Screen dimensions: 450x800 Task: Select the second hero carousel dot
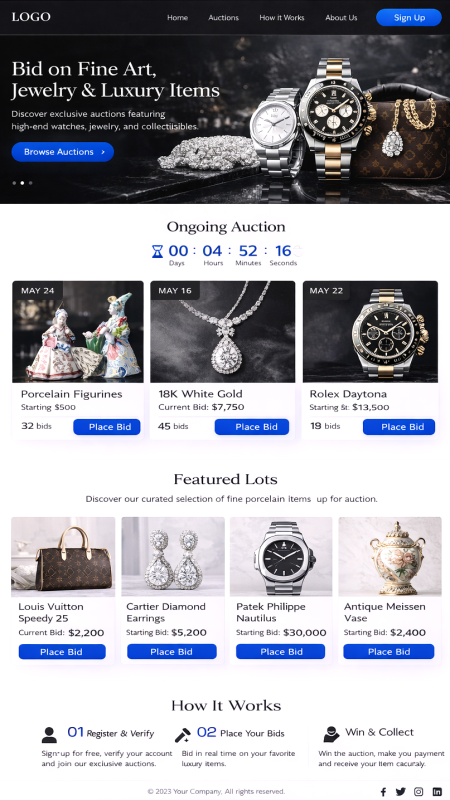[22, 183]
